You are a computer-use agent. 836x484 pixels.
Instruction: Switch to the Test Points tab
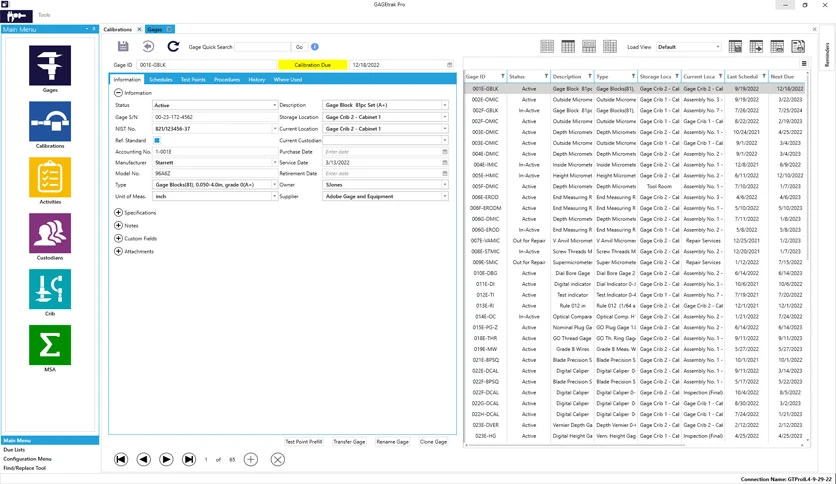[x=193, y=79]
